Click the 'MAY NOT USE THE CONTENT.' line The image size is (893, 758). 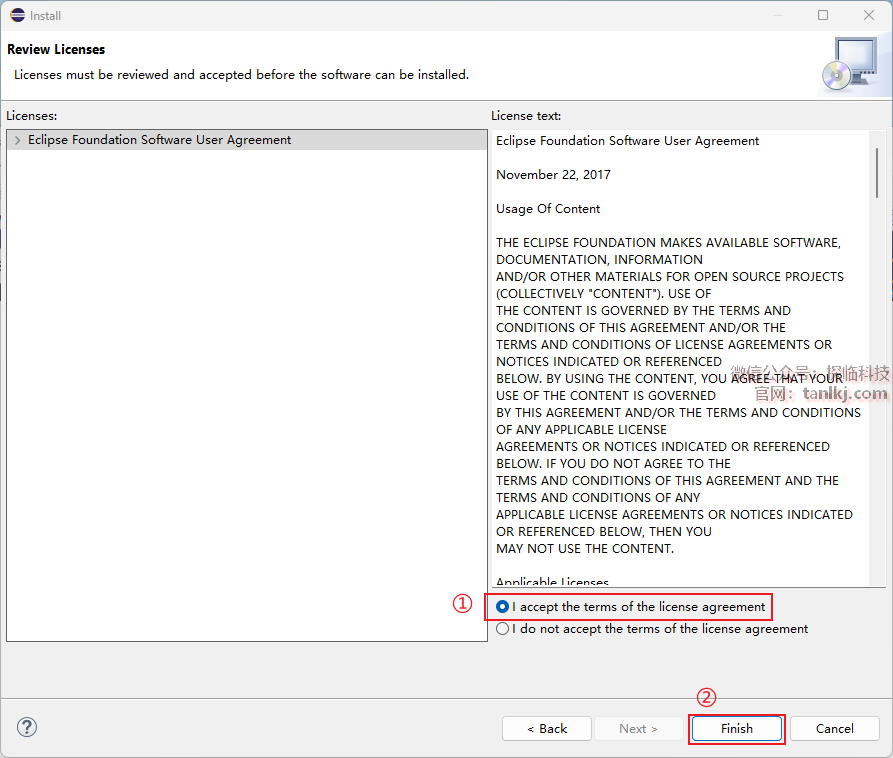585,549
